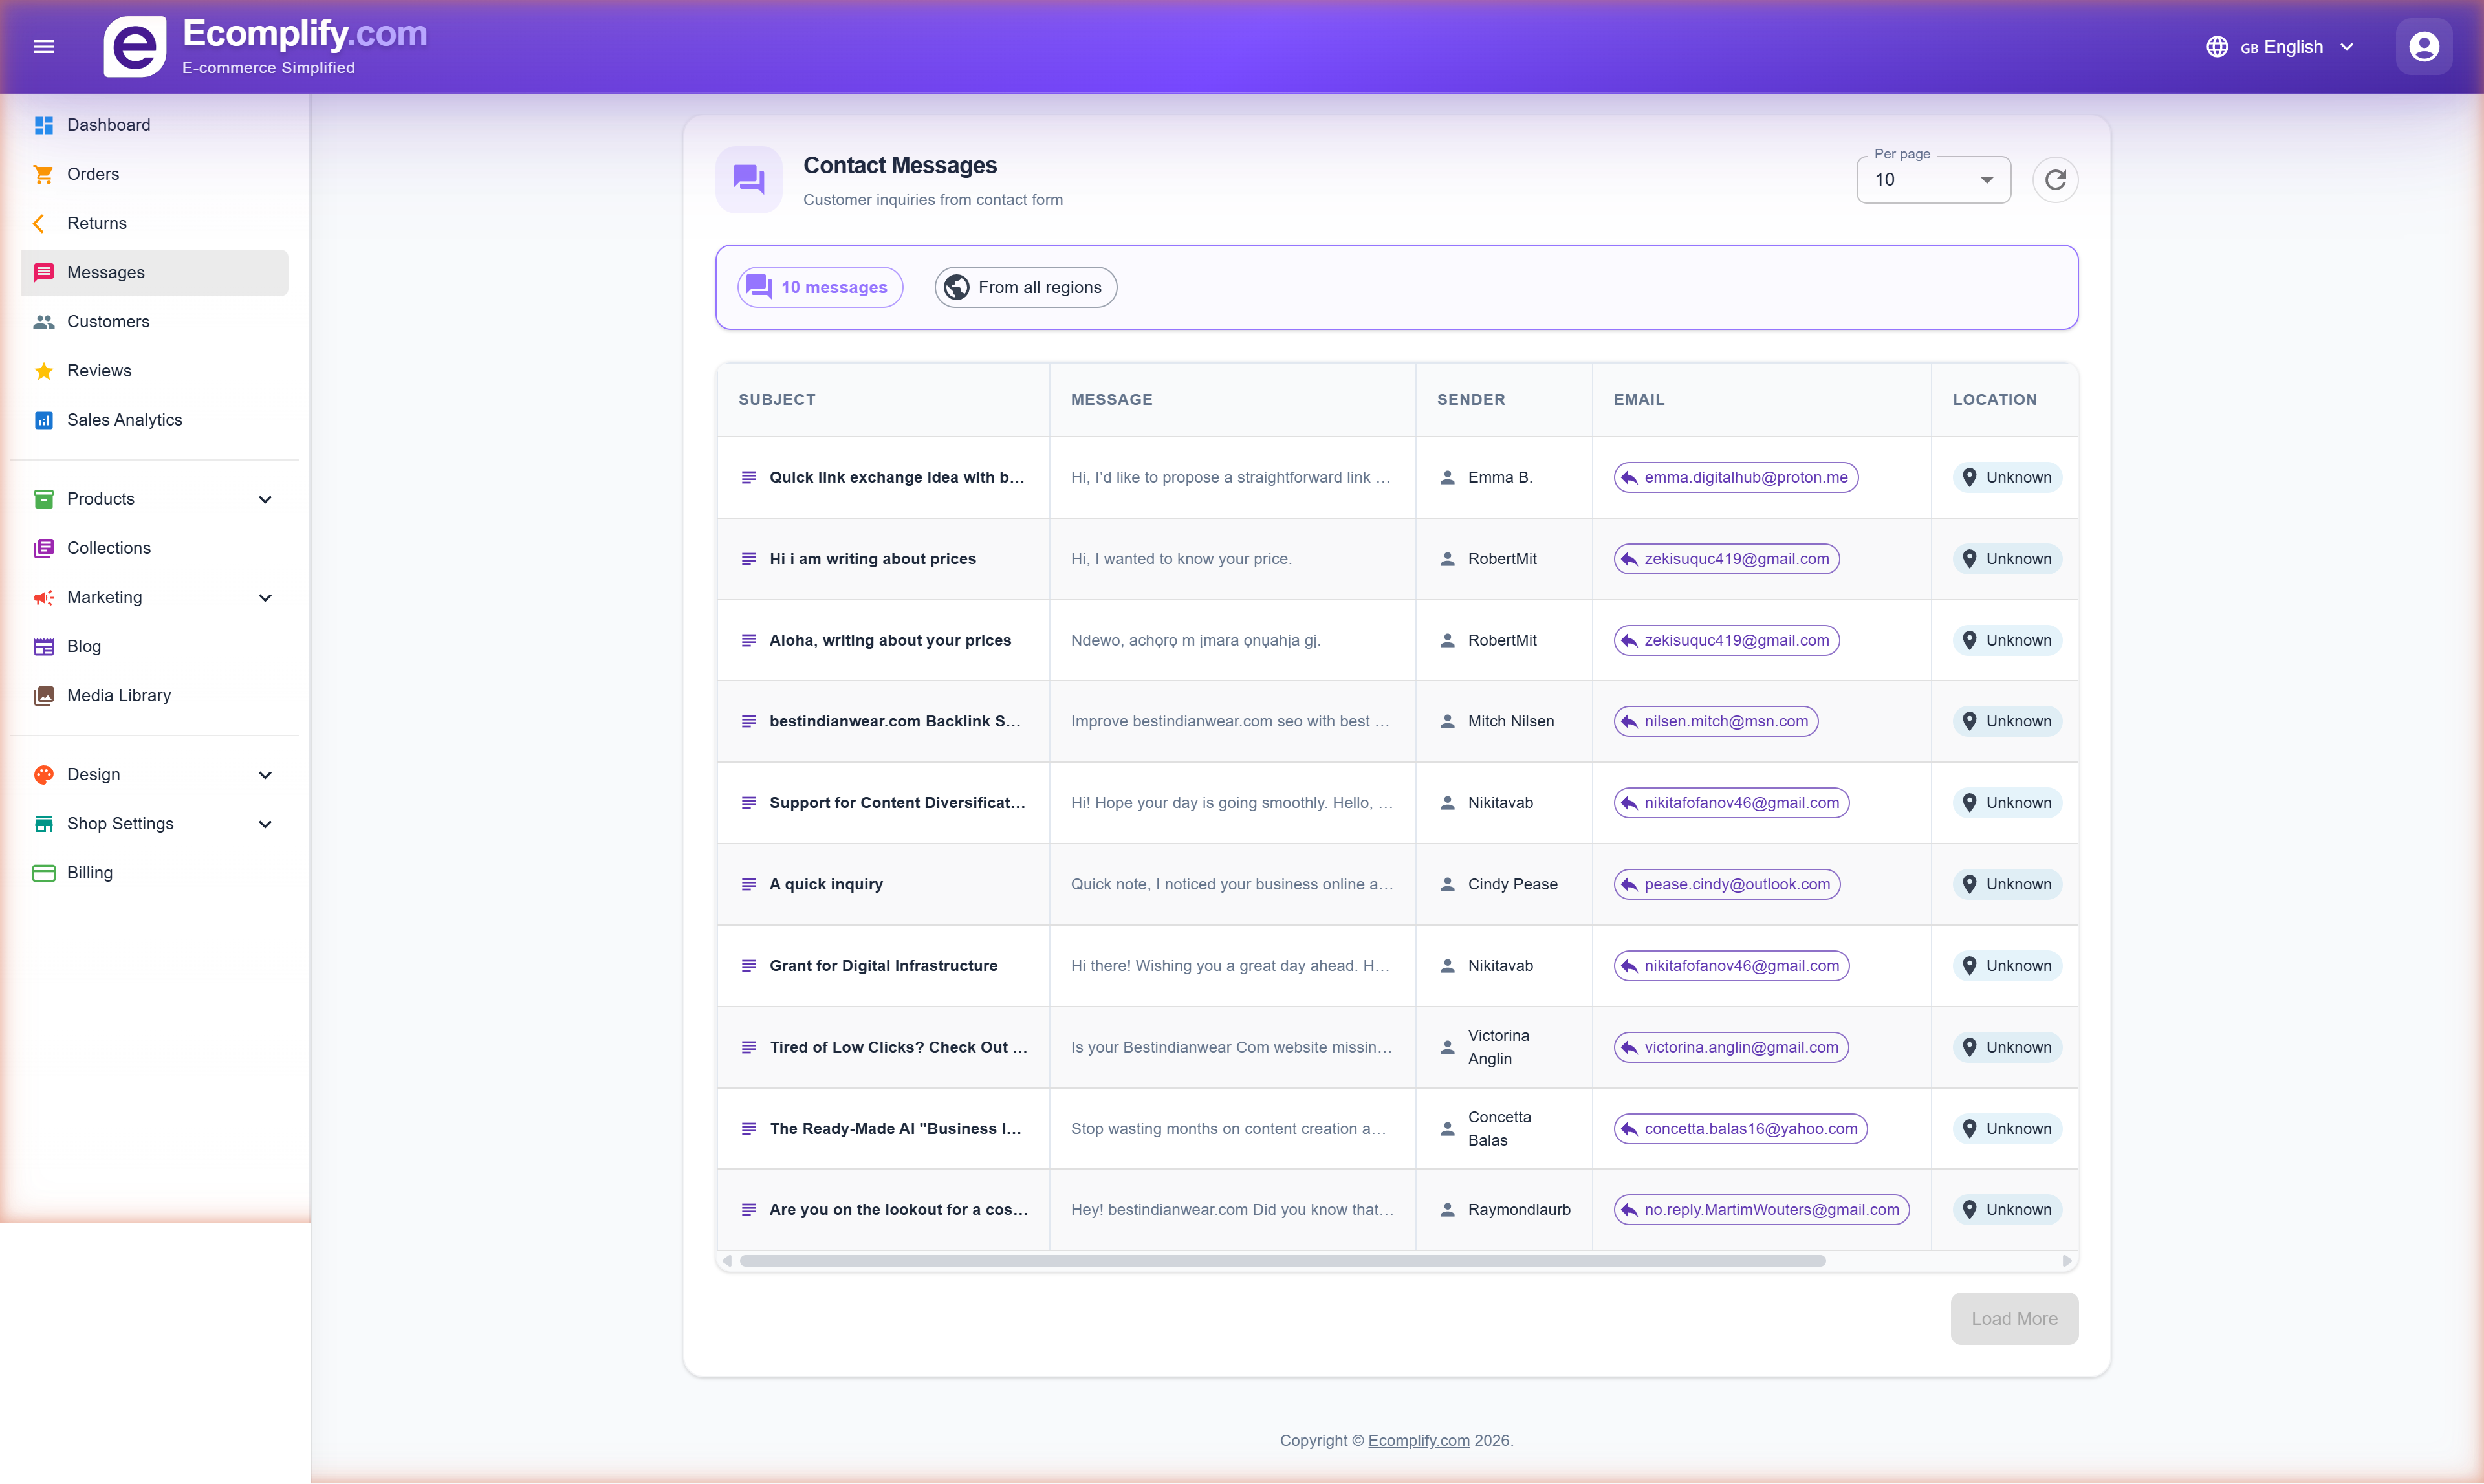Viewport: 2484px width, 1484px height.
Task: Click the globe language icon
Action: point(2216,47)
